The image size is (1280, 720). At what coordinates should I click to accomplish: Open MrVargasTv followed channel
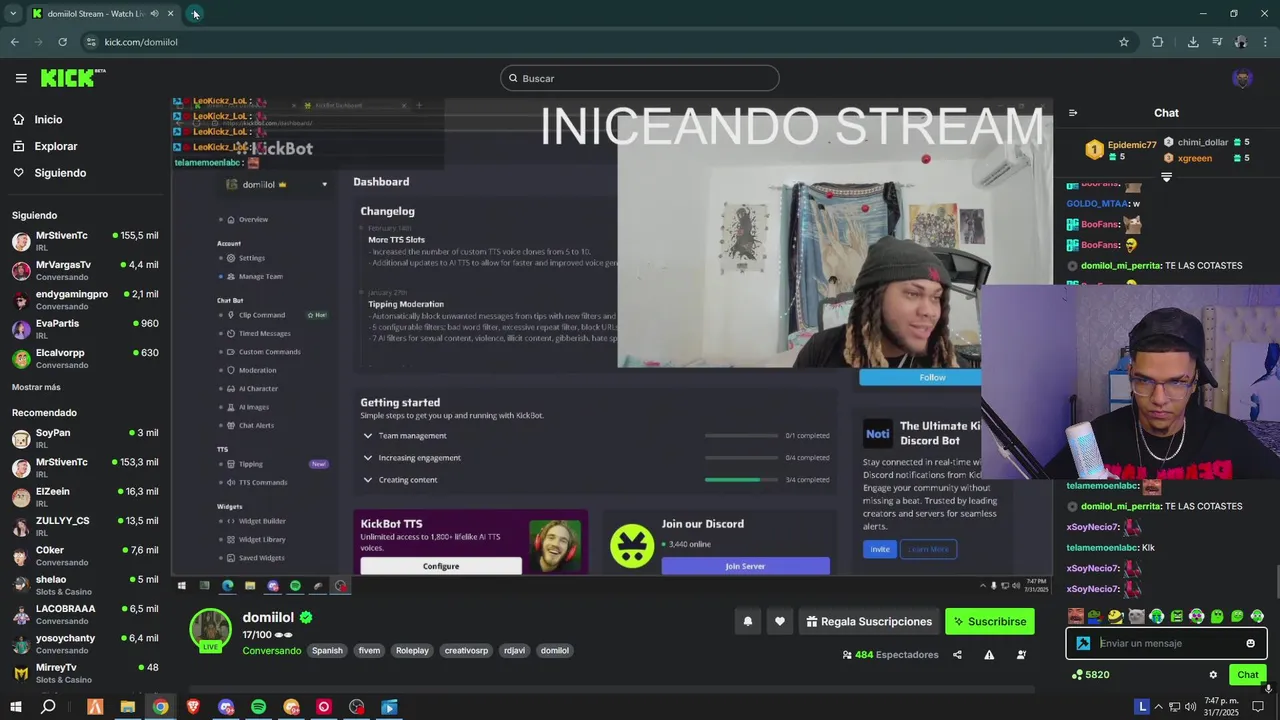point(85,270)
